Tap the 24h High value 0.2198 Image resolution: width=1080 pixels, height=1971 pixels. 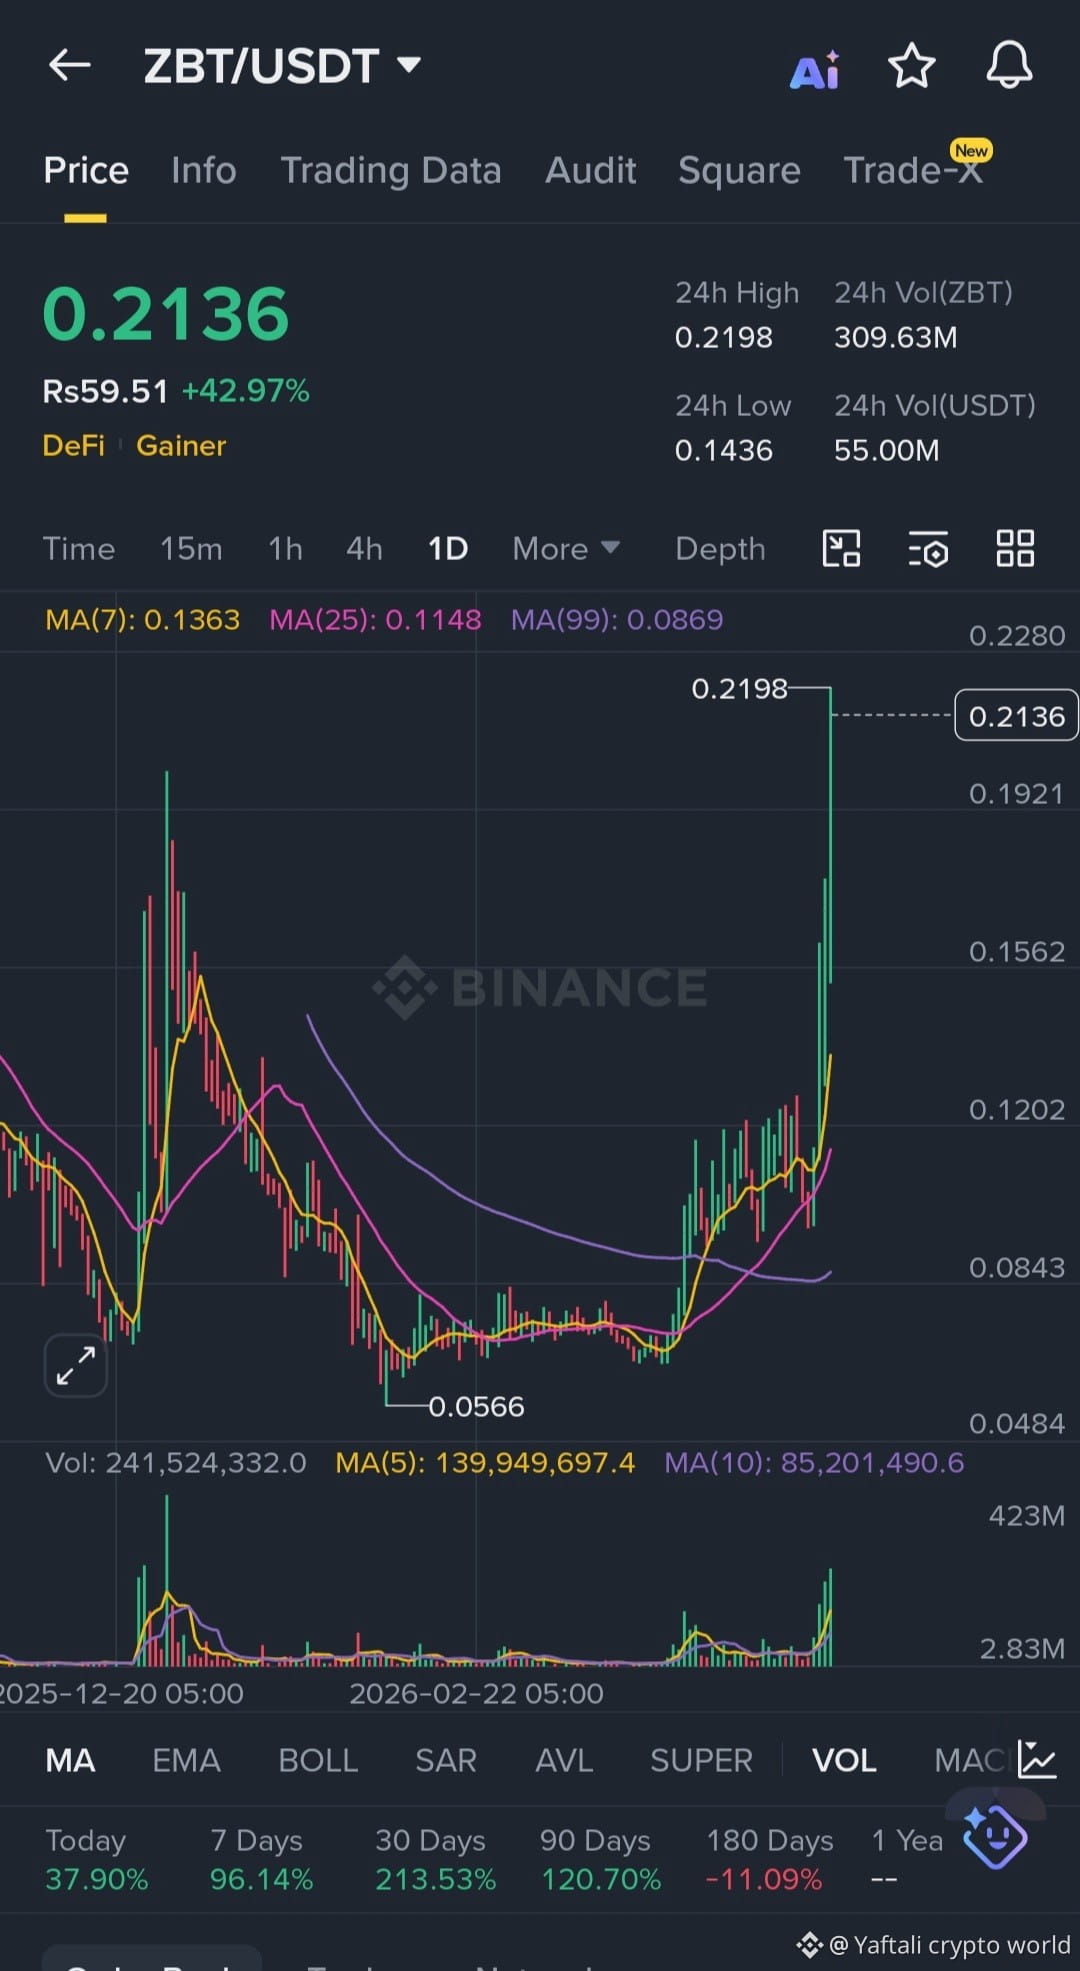tap(724, 338)
